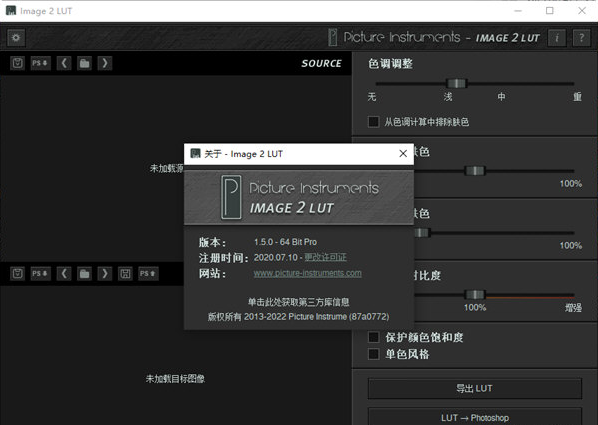Paste source image from clipboard icon
598x425 pixels.
tap(18, 63)
